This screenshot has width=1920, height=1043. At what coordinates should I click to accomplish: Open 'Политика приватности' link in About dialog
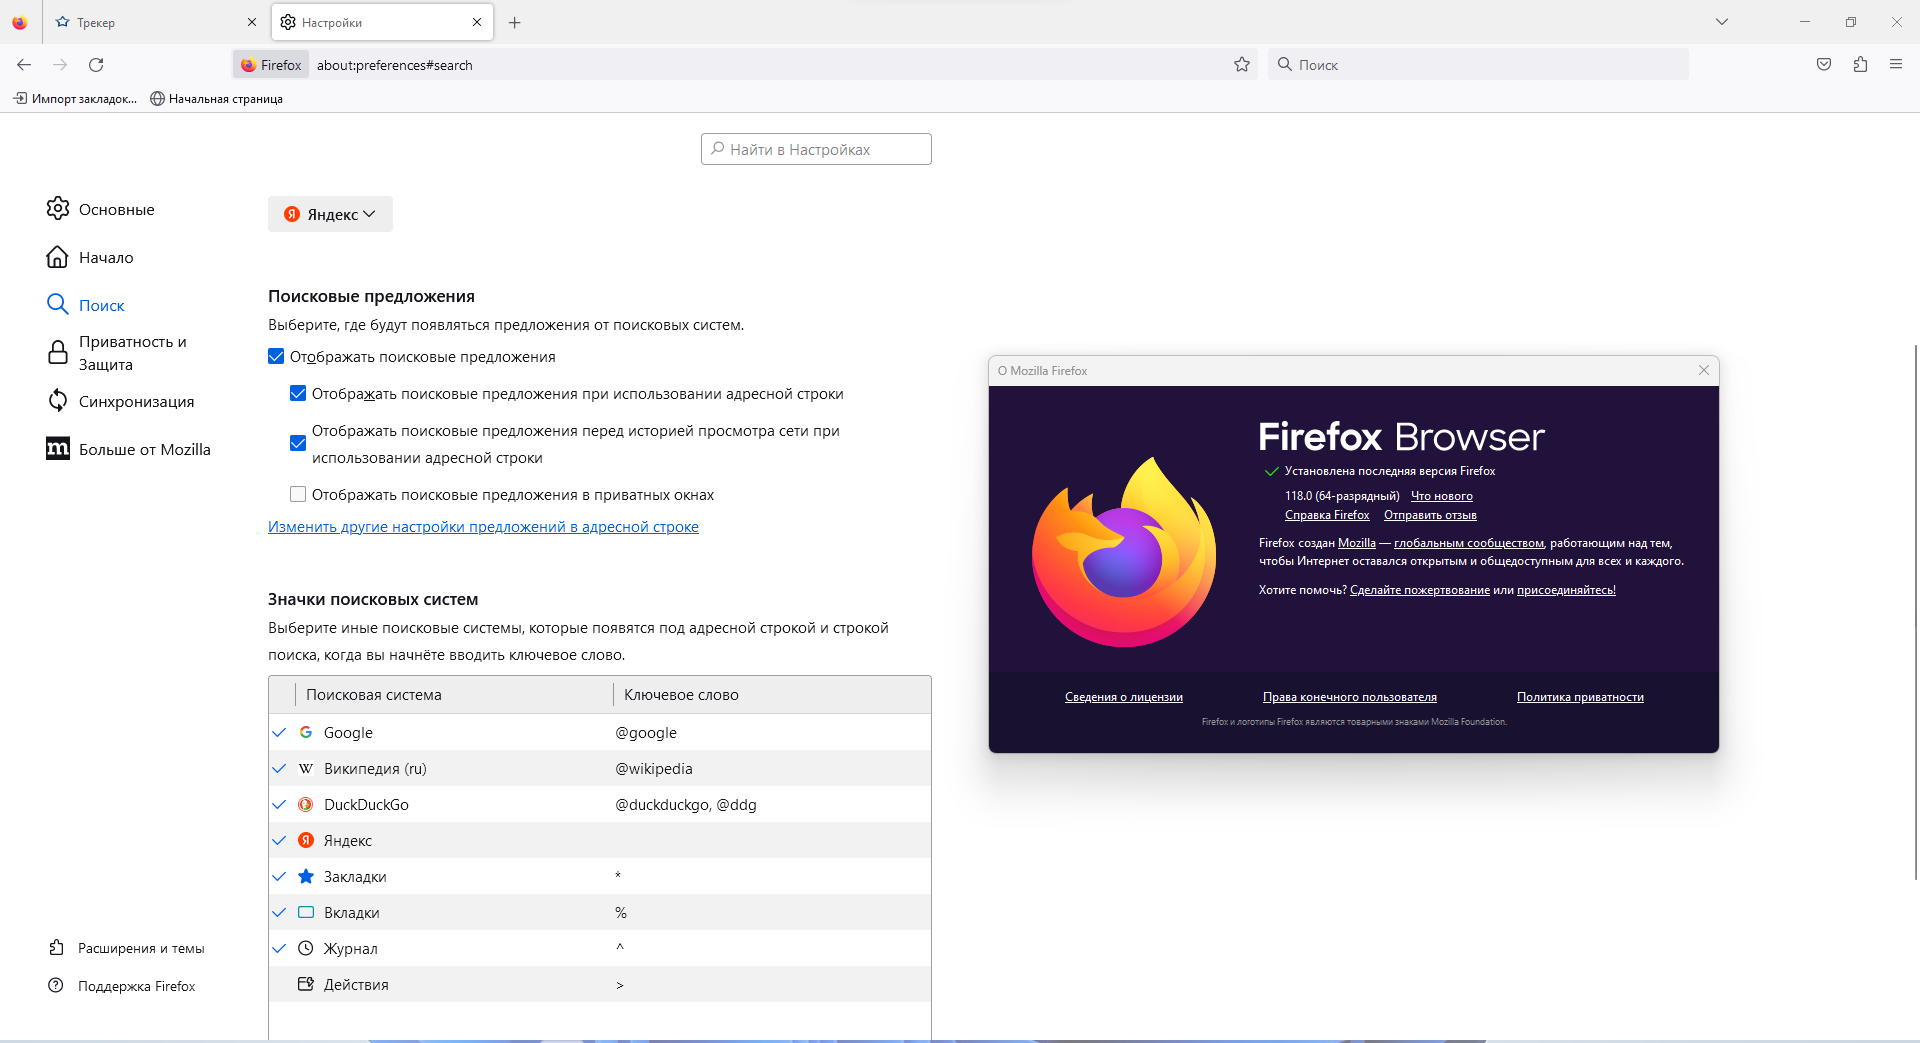[1579, 697]
